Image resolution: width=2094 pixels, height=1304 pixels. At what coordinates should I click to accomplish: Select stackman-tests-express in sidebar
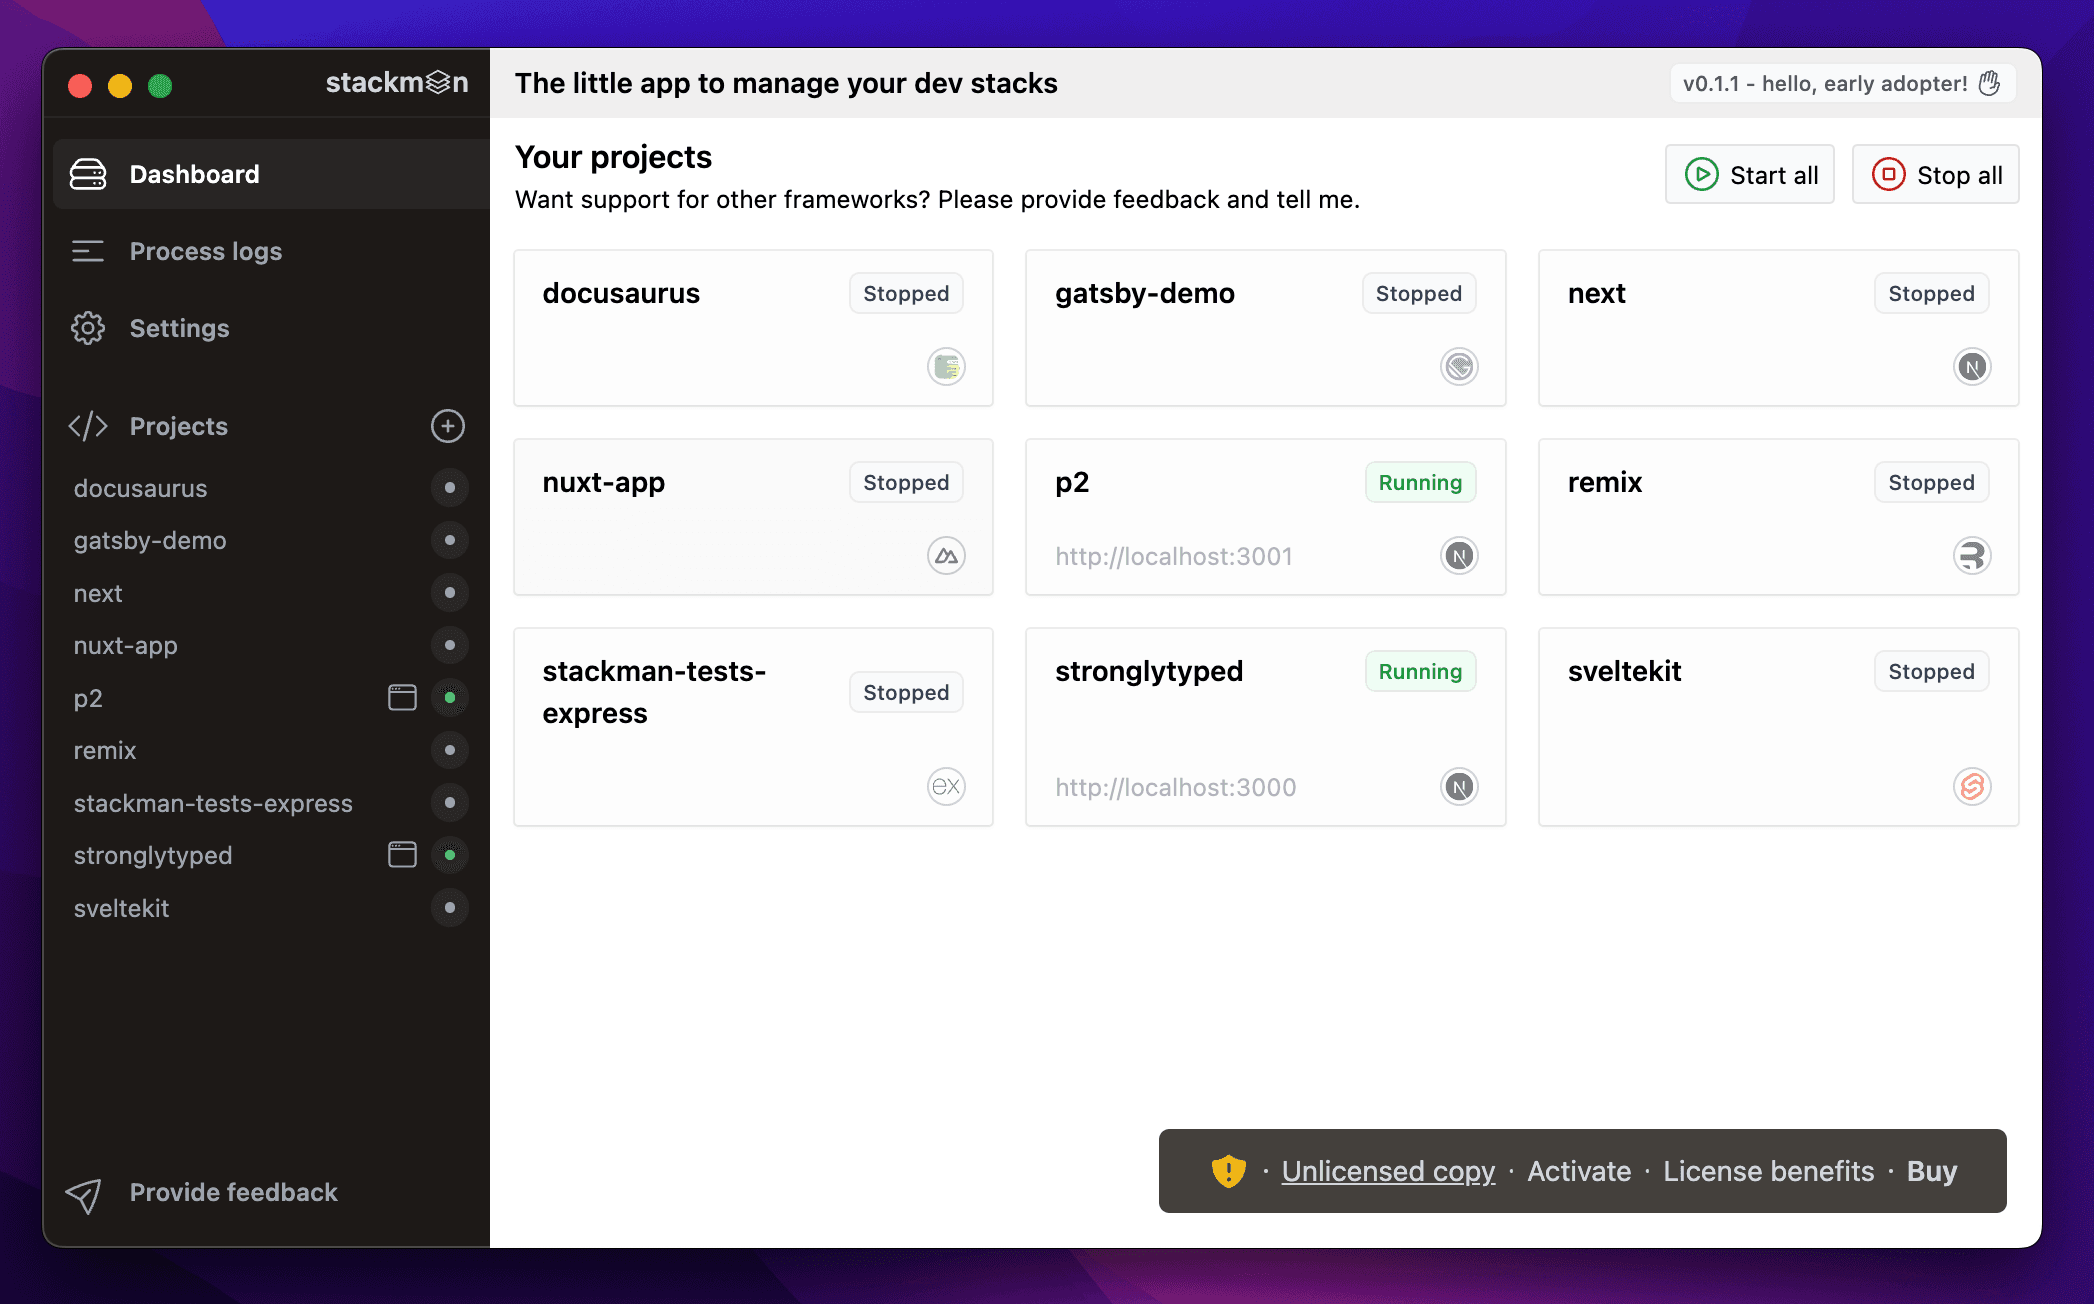213,803
